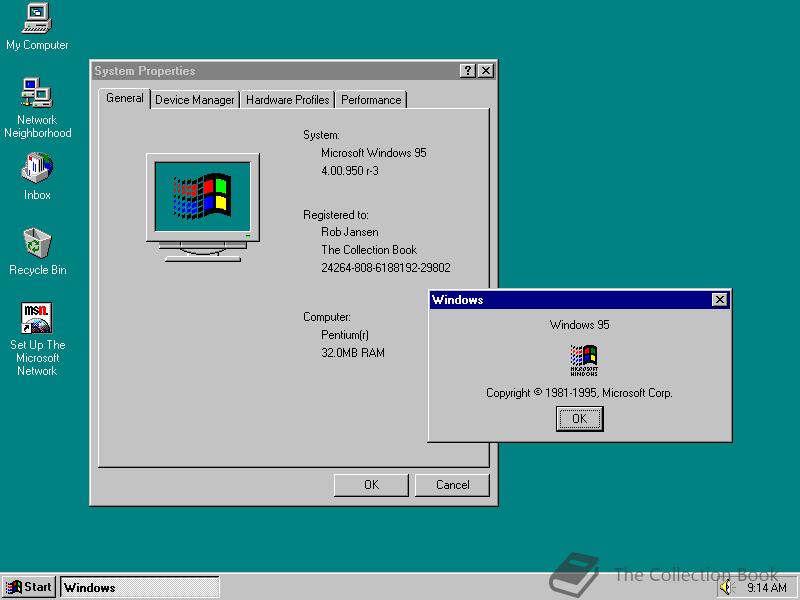Viewport: 800px width, 600px height.
Task: Close the System Properties window
Action: click(x=486, y=71)
